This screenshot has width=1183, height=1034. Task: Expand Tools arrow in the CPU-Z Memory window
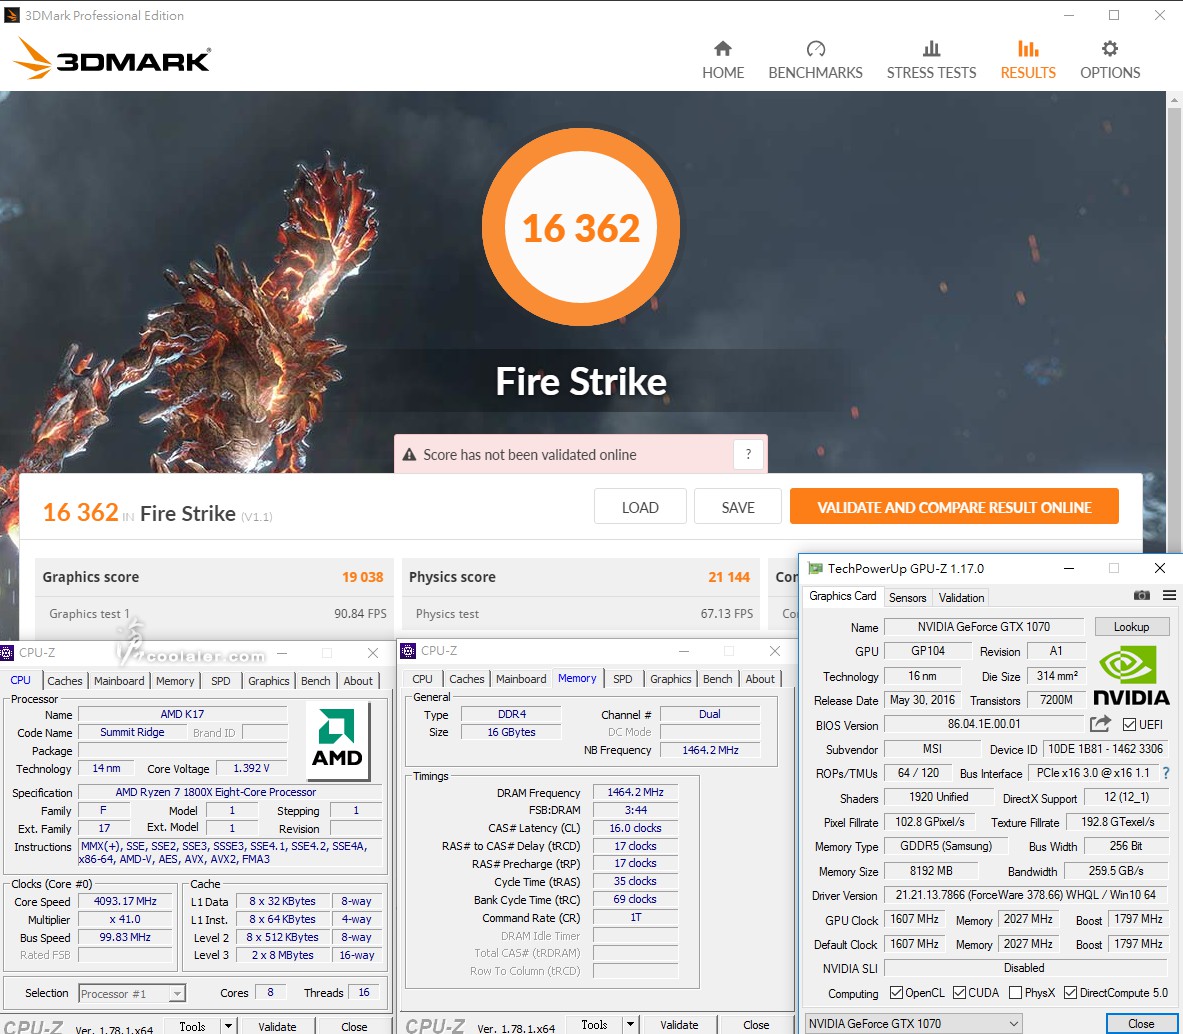(630, 1025)
